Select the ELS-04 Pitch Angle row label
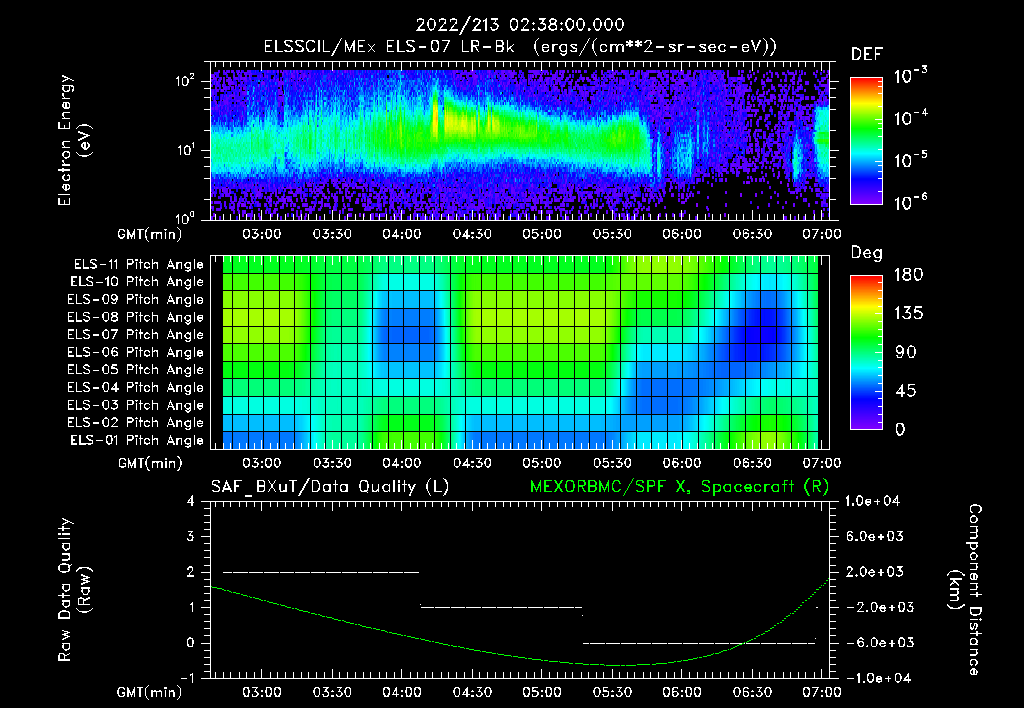 coord(136,387)
